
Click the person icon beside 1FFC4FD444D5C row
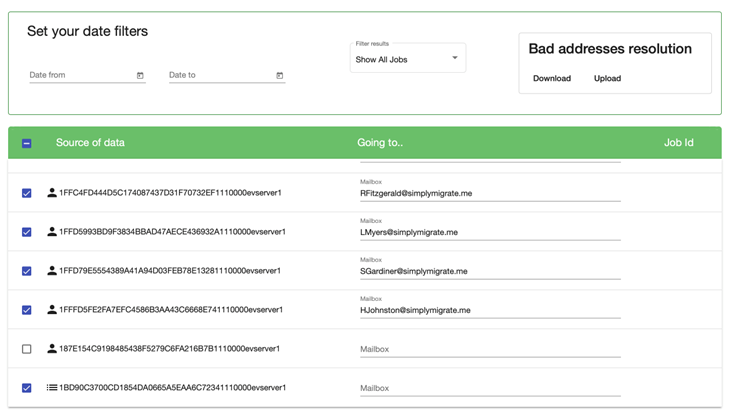tap(52, 193)
